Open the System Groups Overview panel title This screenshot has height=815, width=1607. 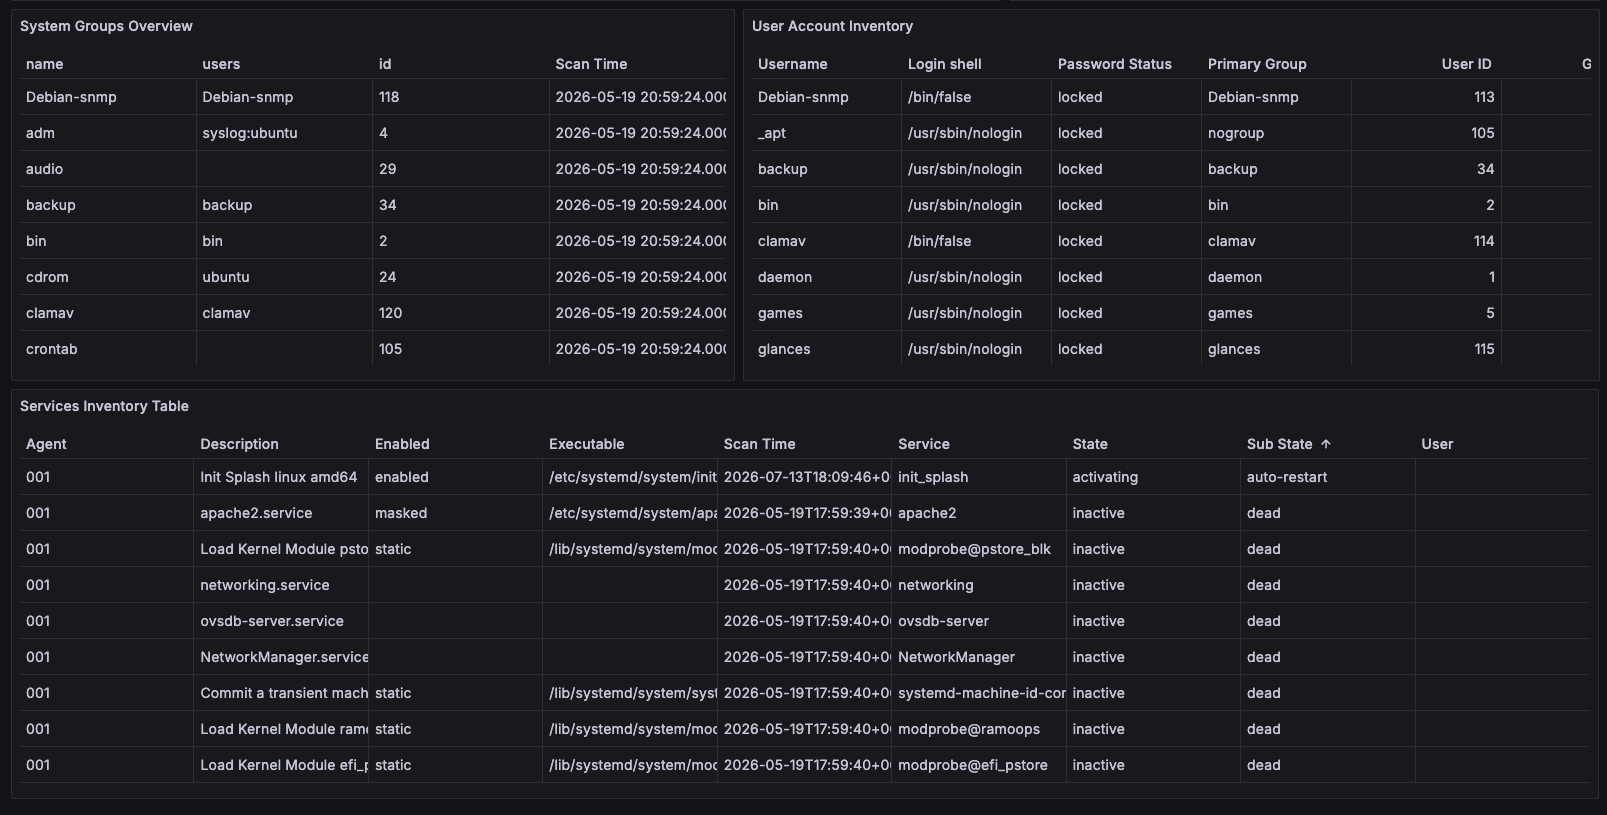tap(106, 26)
